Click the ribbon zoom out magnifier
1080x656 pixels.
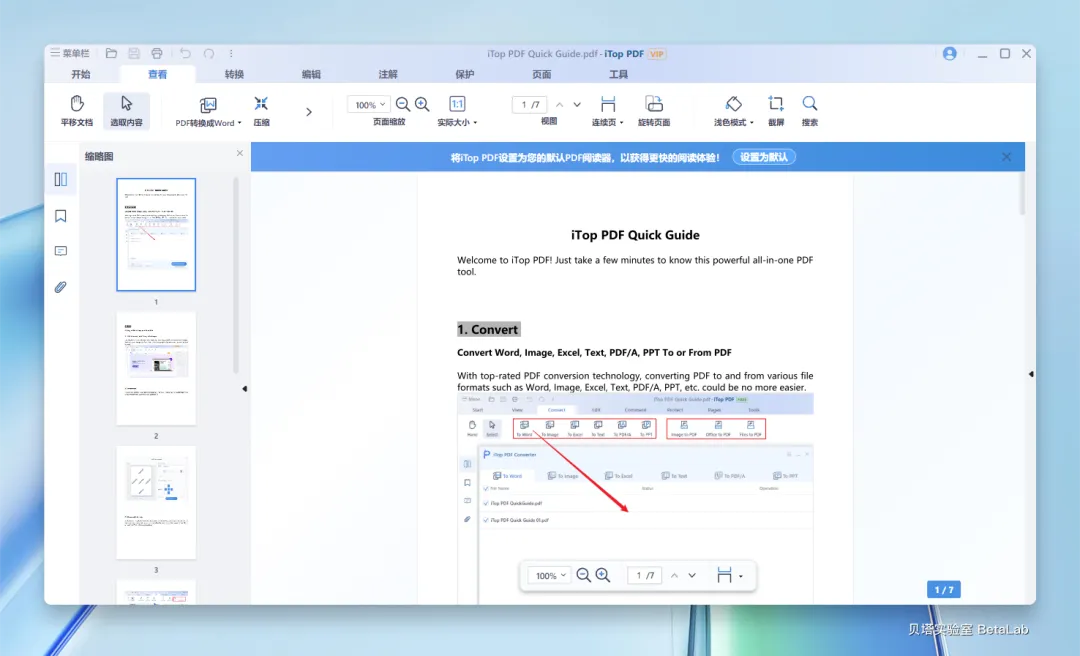pyautogui.click(x=403, y=104)
